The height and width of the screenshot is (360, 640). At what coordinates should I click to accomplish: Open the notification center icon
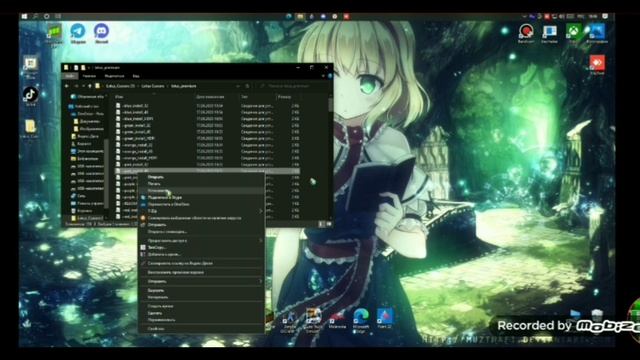[x=605, y=16]
